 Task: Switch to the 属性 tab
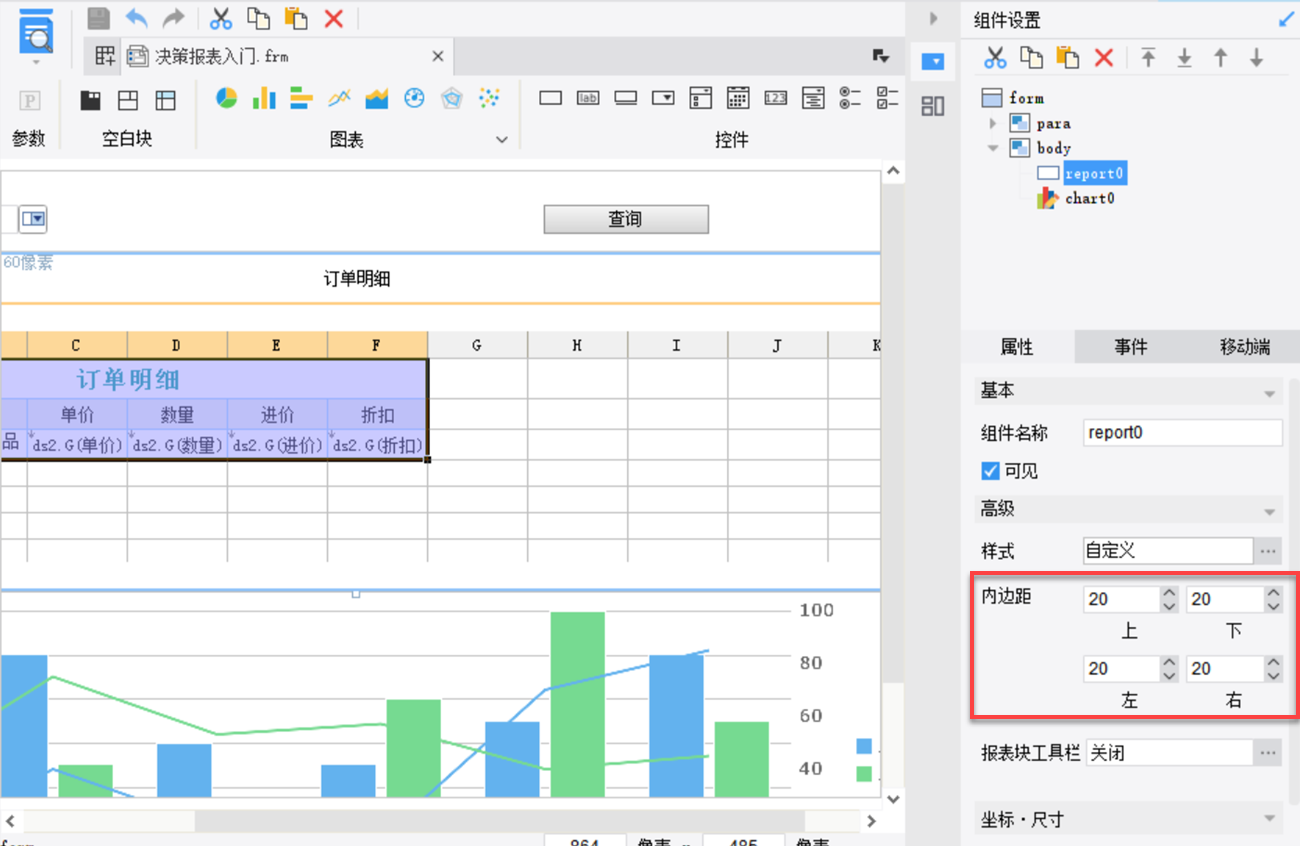[x=1017, y=347]
